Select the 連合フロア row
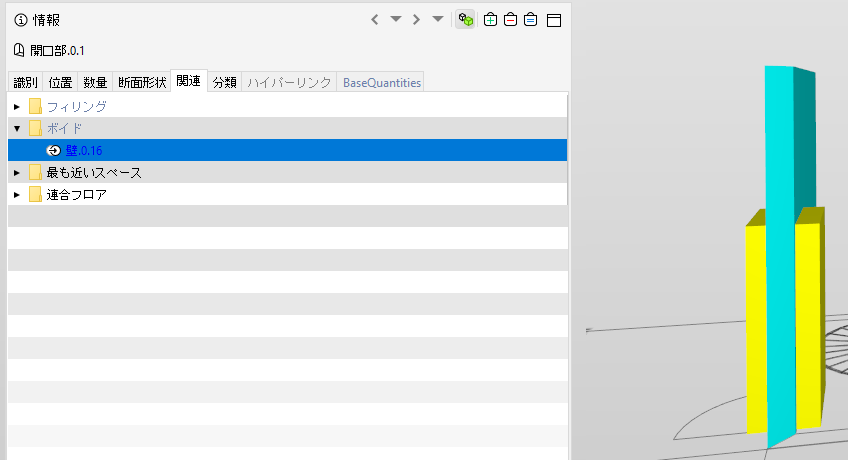848x460 pixels. click(287, 194)
